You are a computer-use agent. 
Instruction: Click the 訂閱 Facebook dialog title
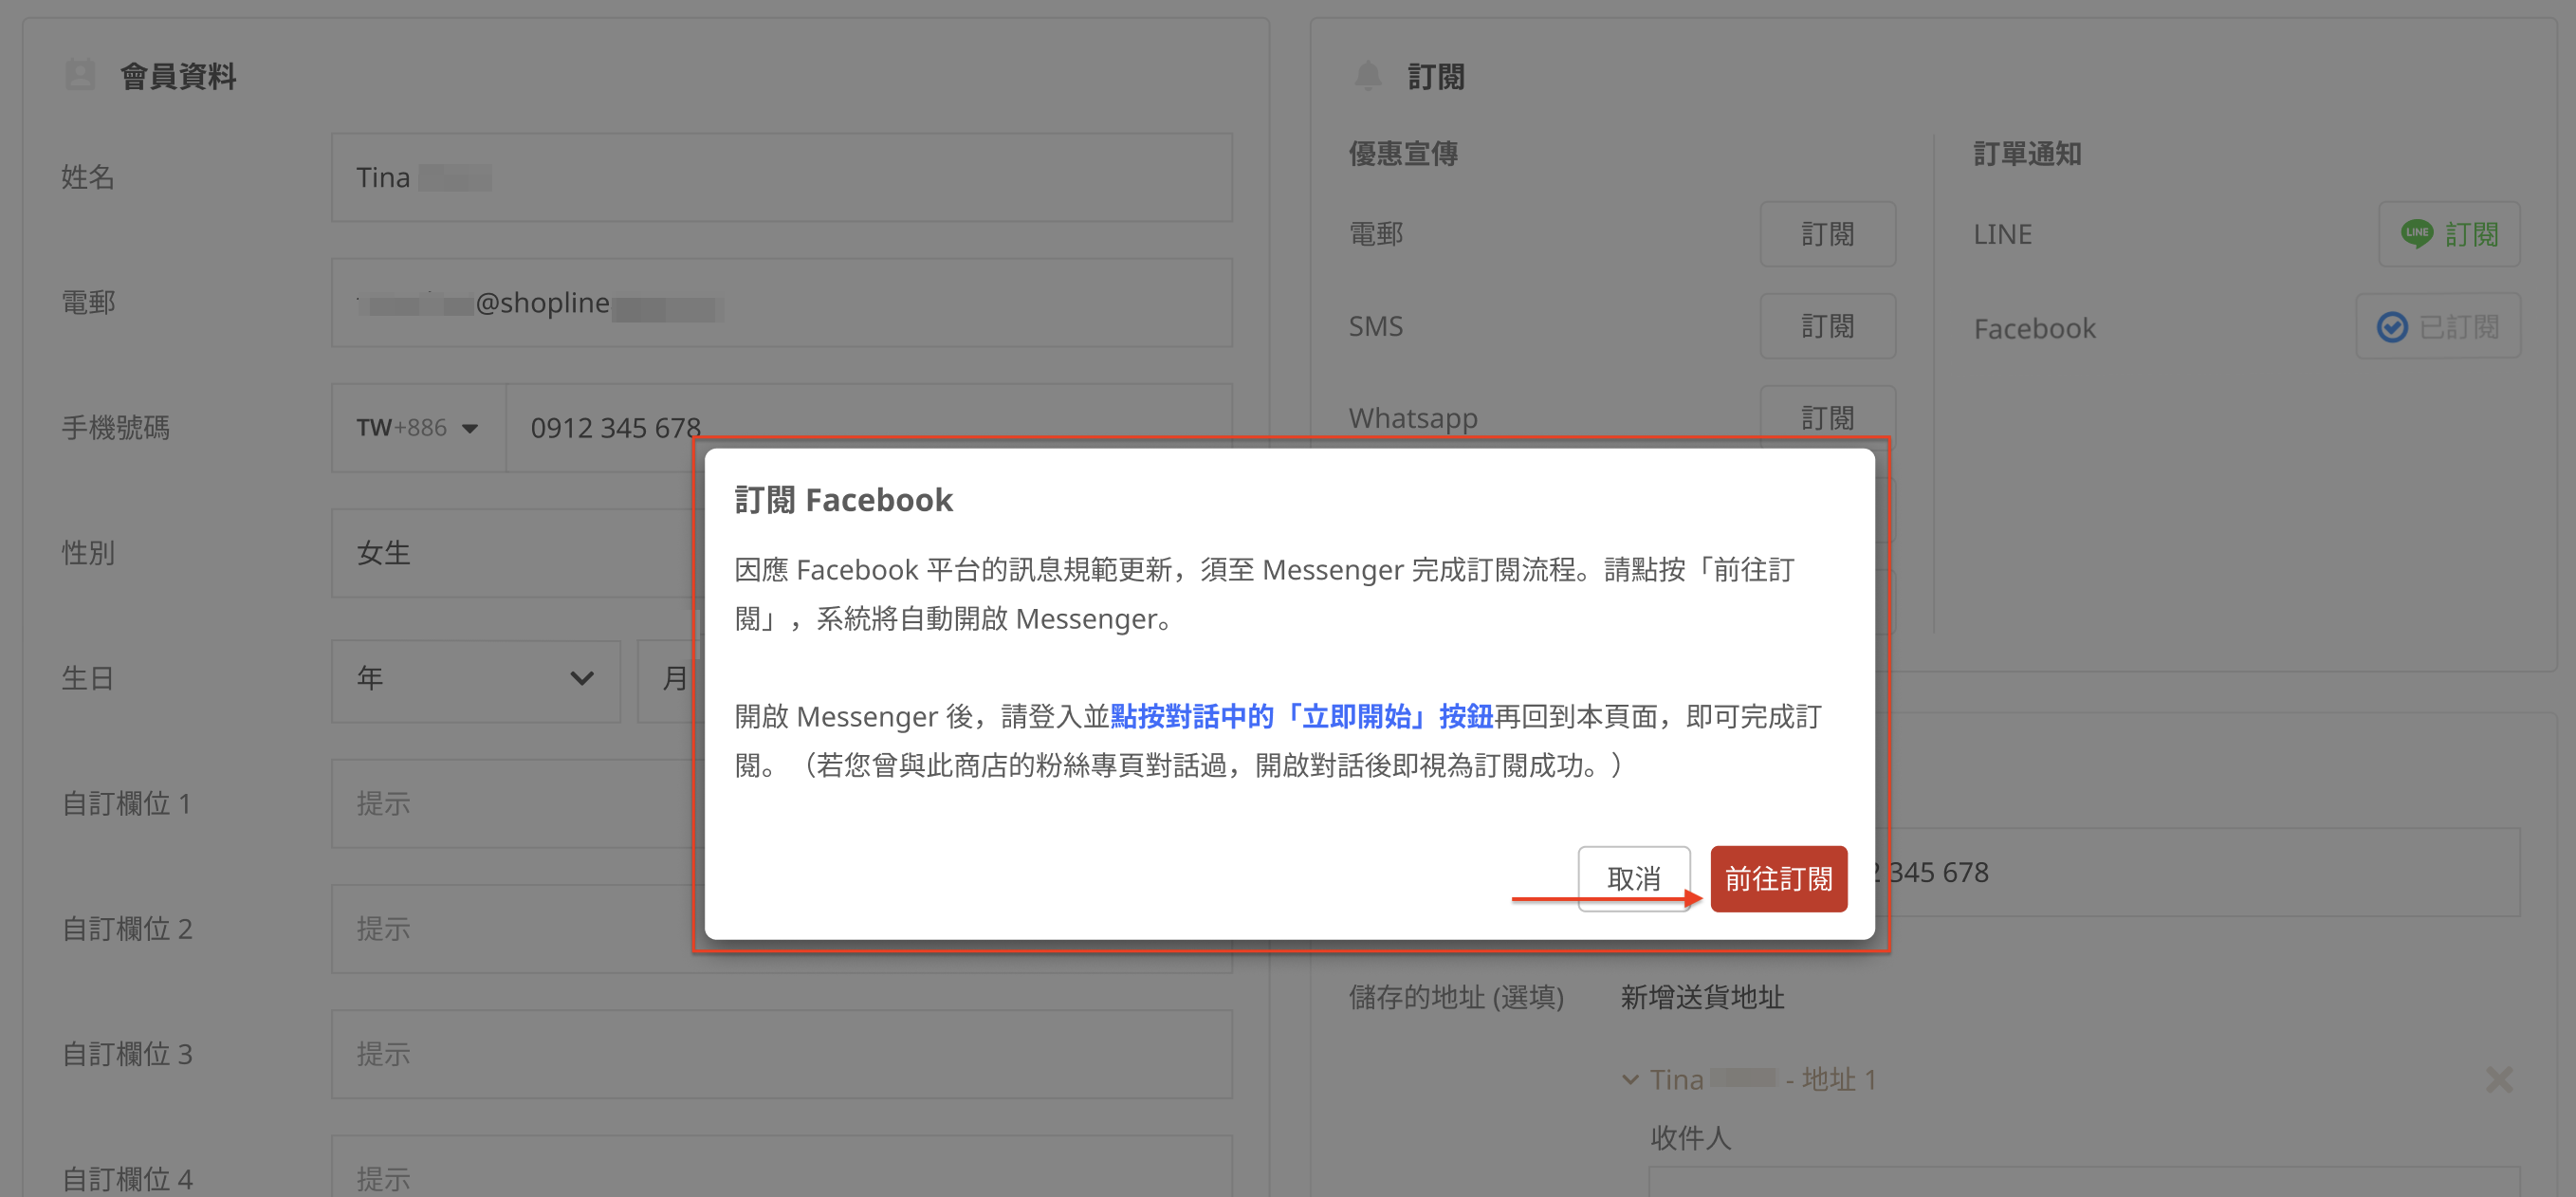(844, 500)
